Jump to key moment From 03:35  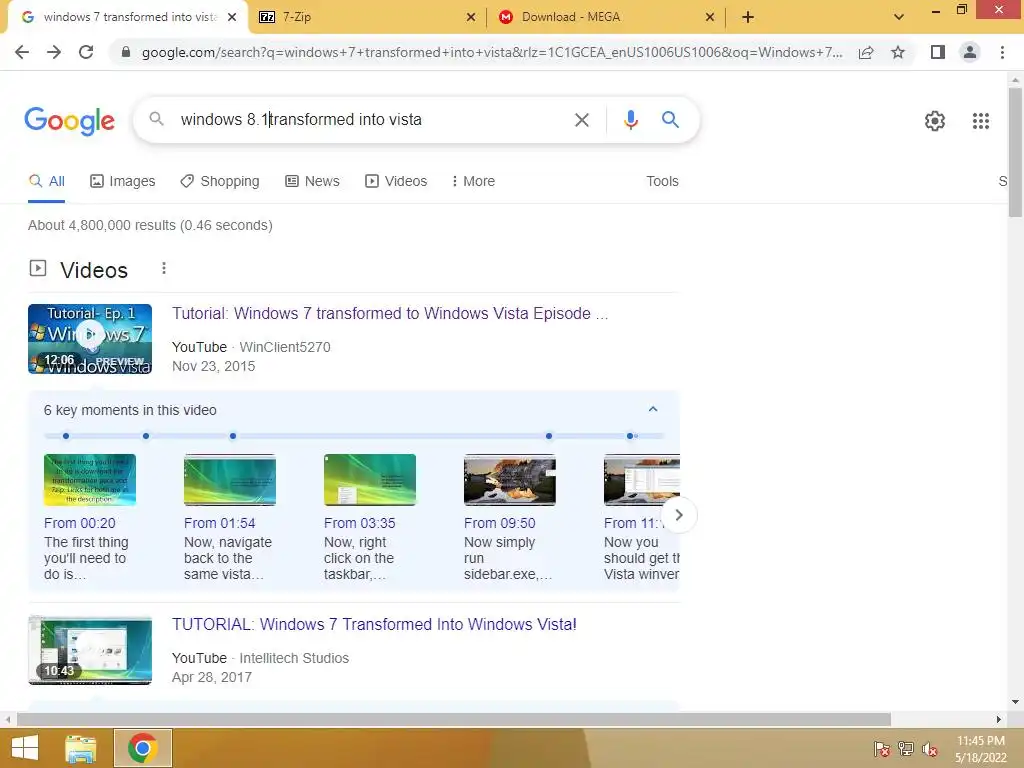(360, 523)
